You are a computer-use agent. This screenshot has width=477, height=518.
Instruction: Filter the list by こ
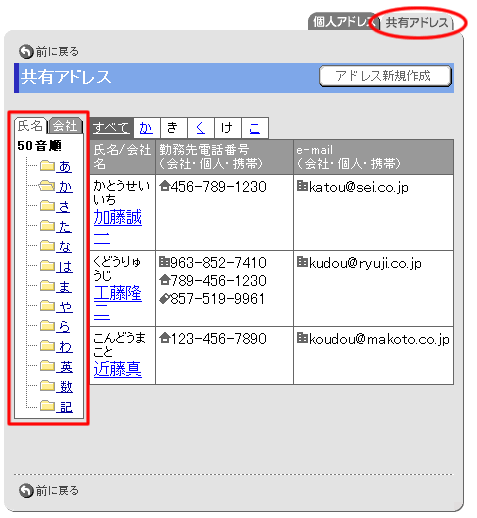(255, 127)
